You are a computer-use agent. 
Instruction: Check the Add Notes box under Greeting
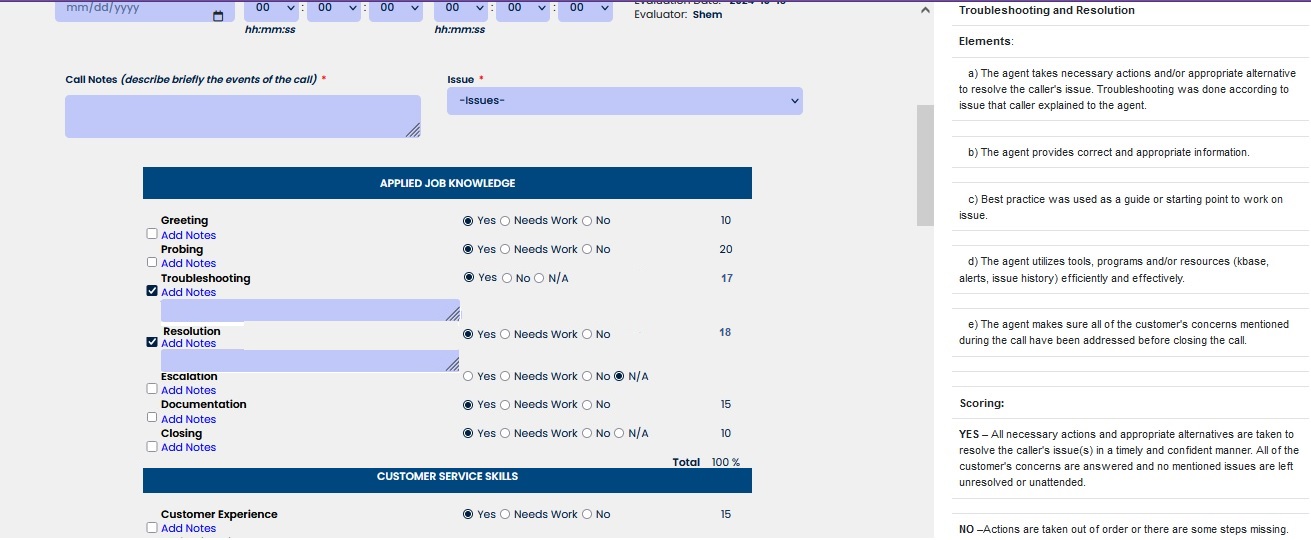coord(151,234)
